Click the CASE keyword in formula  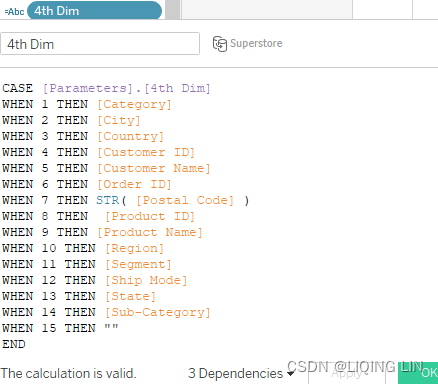click(18, 88)
